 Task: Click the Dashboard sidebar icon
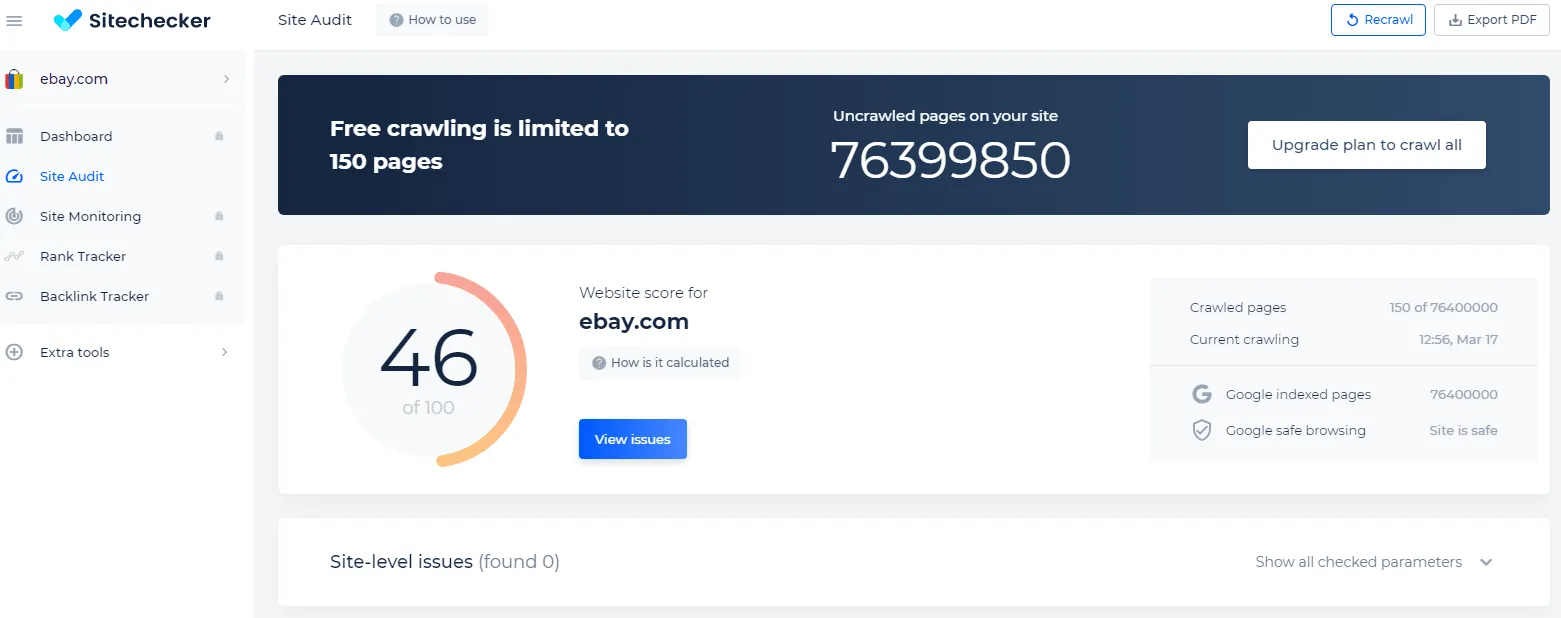click(14, 136)
